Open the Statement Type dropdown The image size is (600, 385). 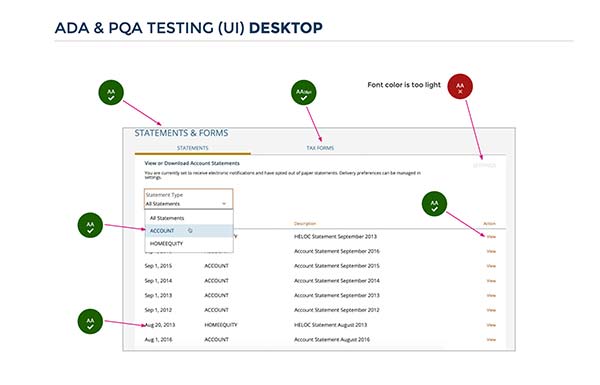[188, 199]
